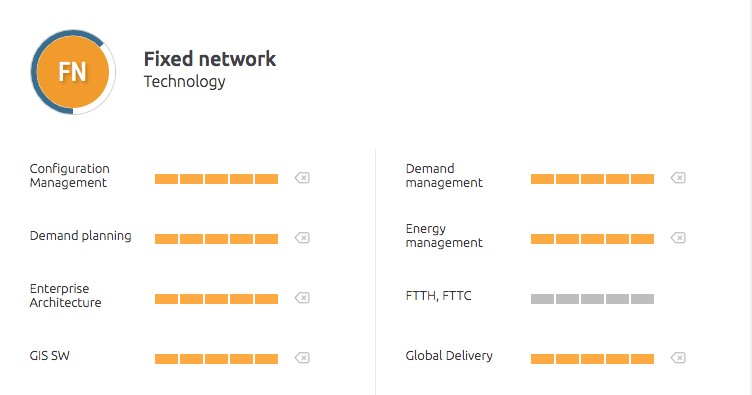This screenshot has height=395, width=752.
Task: Clear the Energy management rating
Action: click(678, 238)
